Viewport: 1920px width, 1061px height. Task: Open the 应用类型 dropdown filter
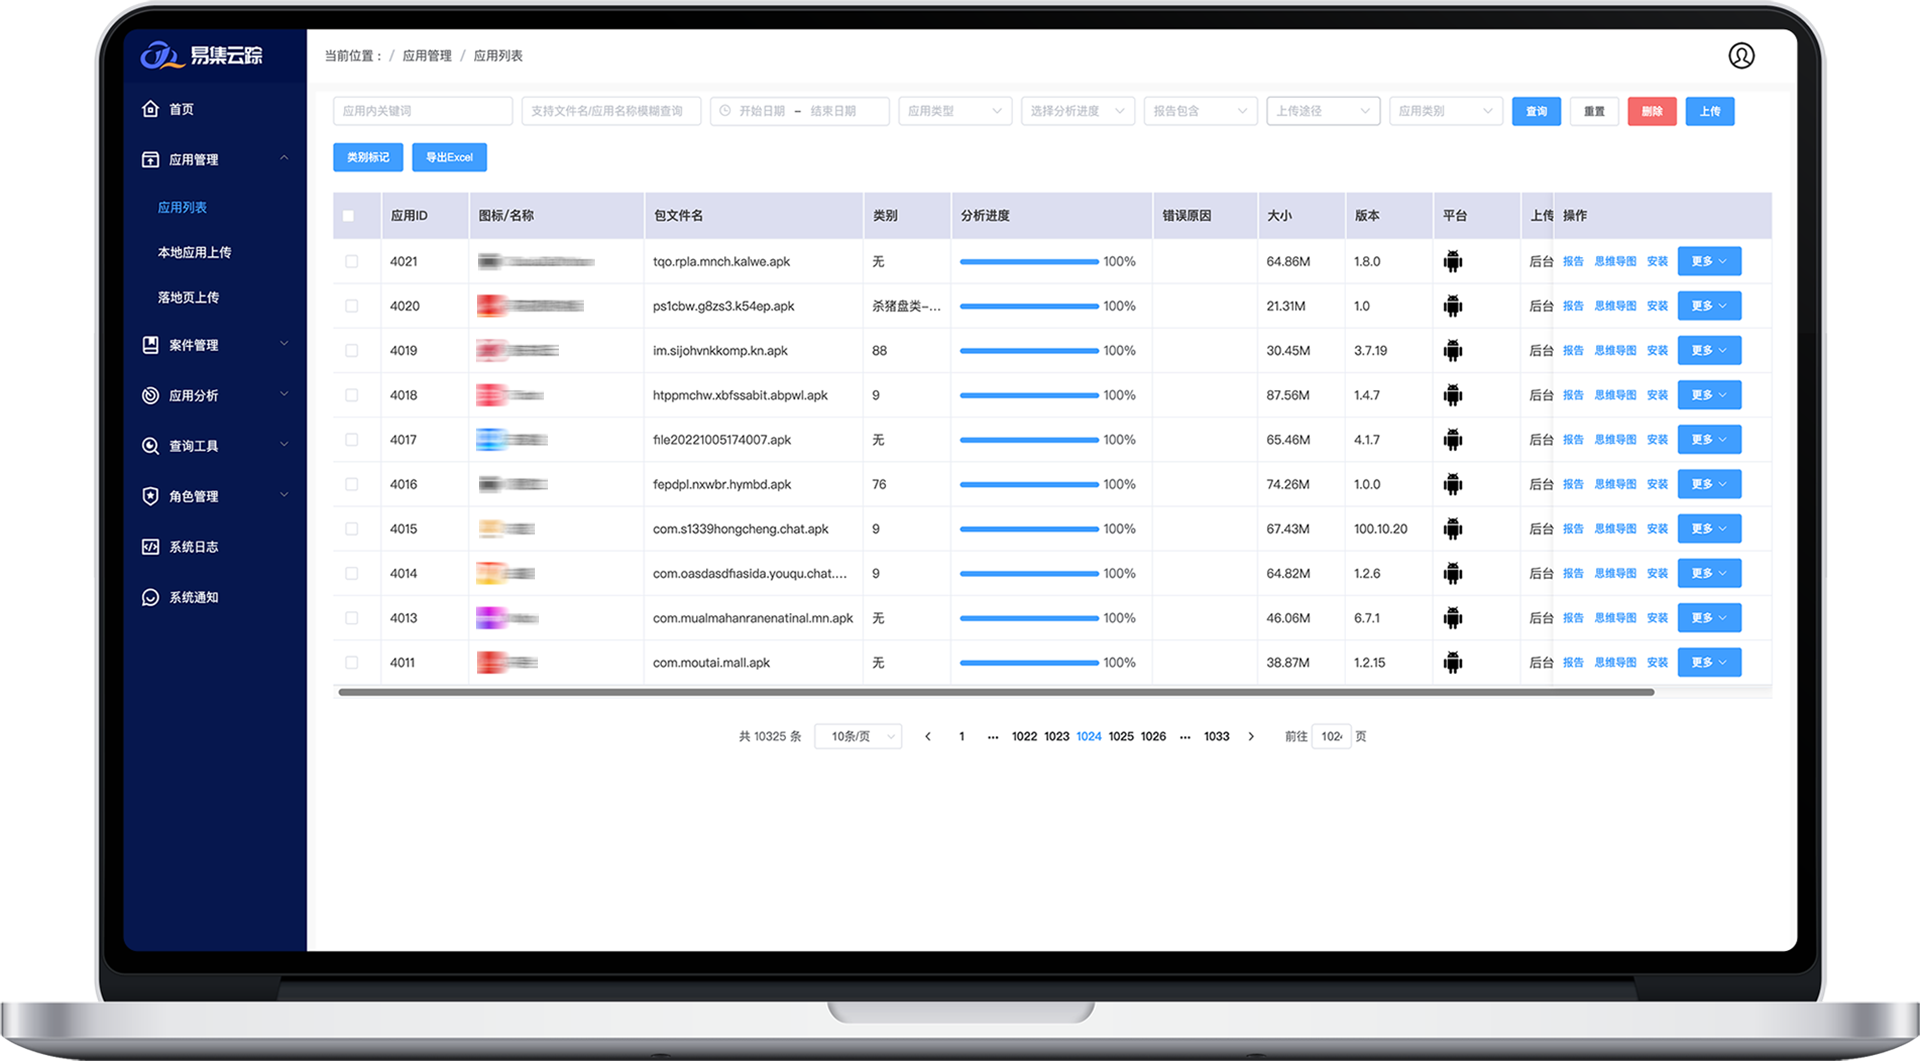pos(954,111)
